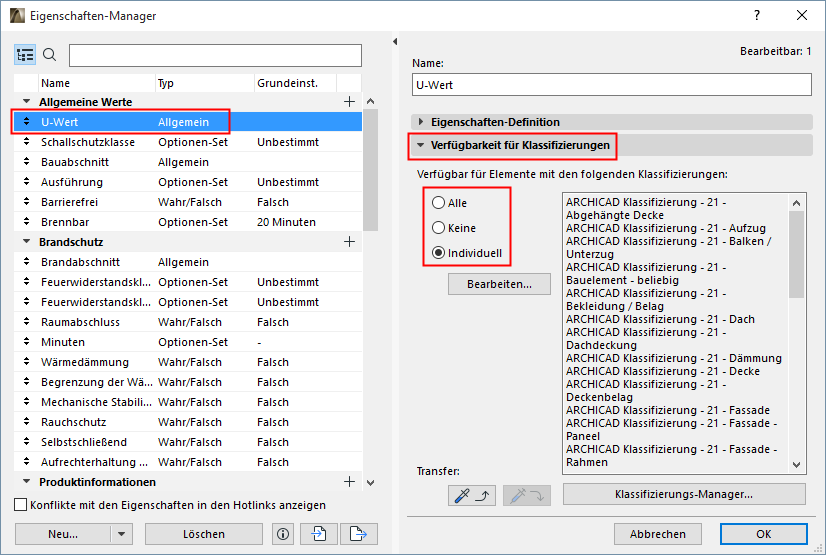Click drag handle icon of Brennbar row

[x=26, y=222]
